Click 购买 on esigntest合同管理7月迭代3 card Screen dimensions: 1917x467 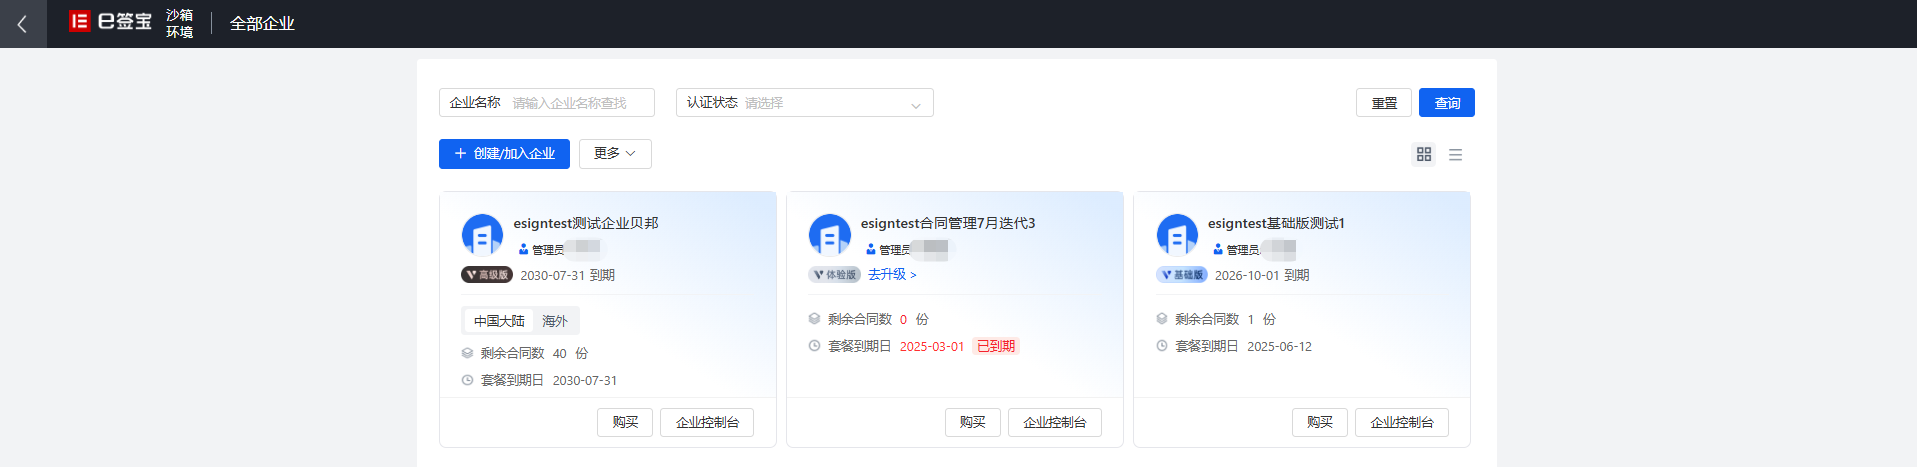(973, 422)
